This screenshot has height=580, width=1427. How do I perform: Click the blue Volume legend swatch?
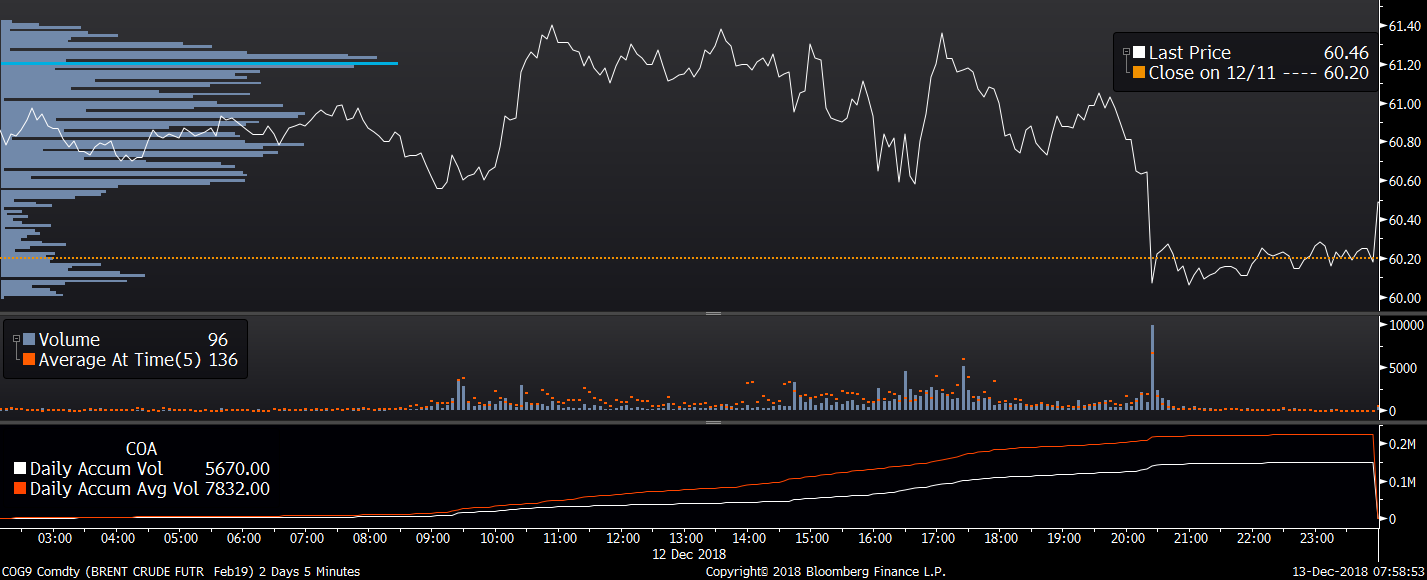[x=29, y=340]
